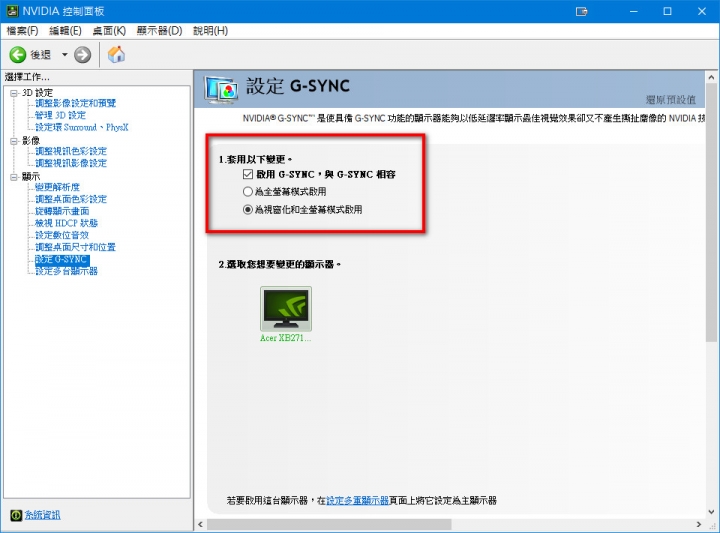The width and height of the screenshot is (720, 533).
Task: Open the 桌面(K) menu
Action: click(x=109, y=31)
